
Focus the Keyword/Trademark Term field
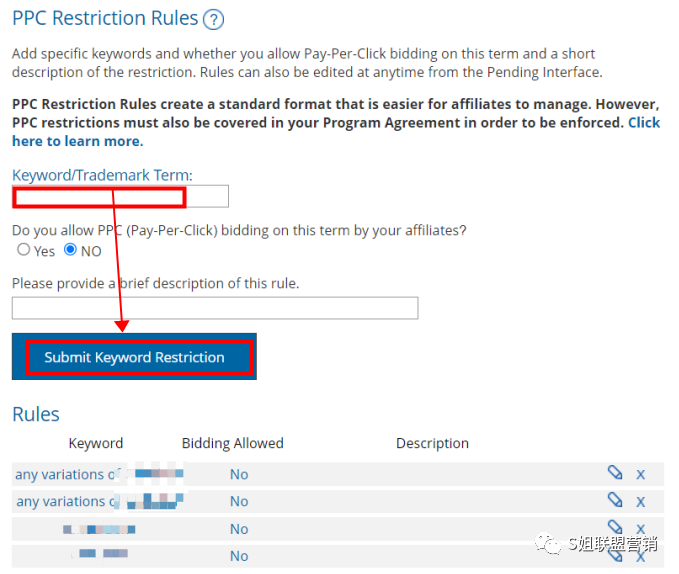click(120, 196)
